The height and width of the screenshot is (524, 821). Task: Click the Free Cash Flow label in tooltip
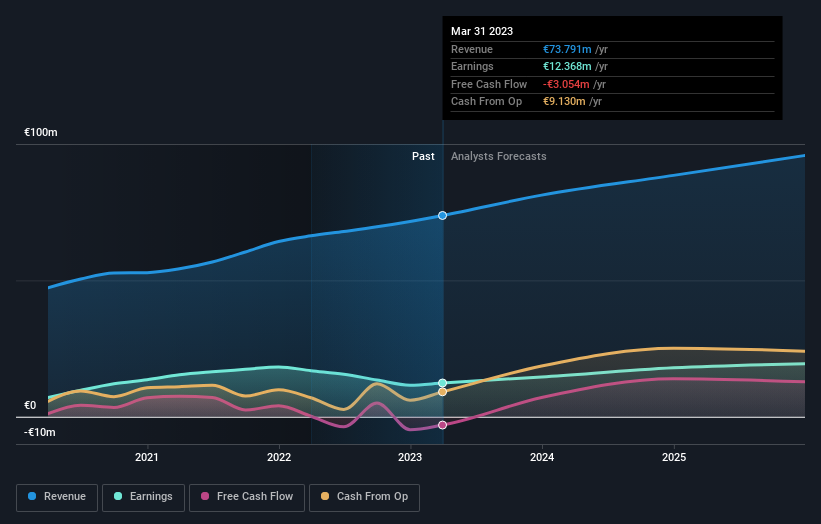(489, 84)
